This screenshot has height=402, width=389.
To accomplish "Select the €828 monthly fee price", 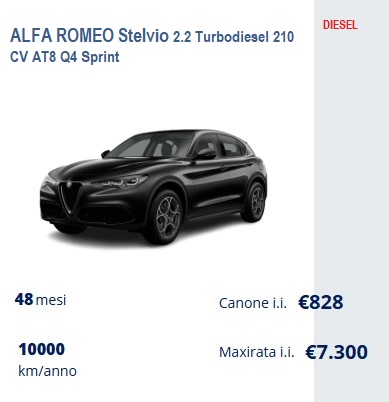I will (321, 302).
